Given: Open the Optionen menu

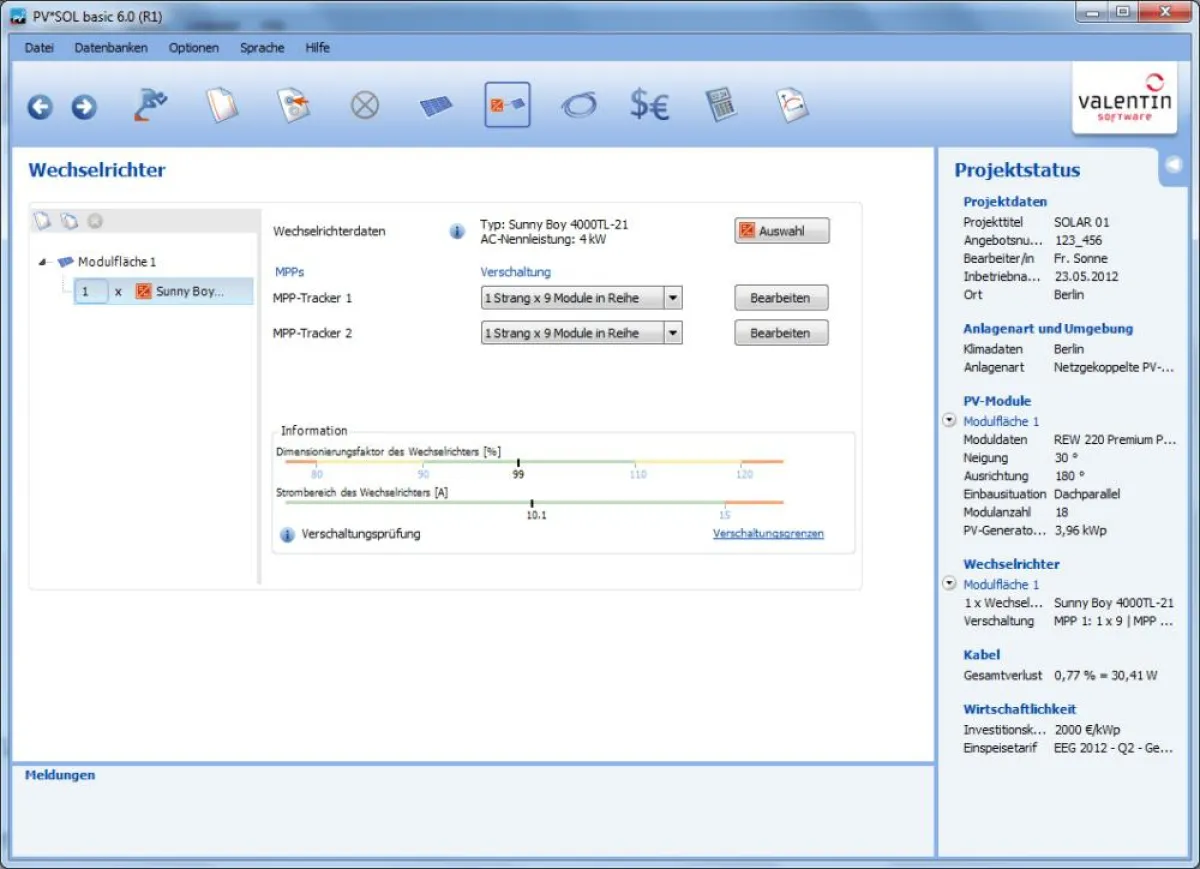Looking at the screenshot, I should coord(193,47).
